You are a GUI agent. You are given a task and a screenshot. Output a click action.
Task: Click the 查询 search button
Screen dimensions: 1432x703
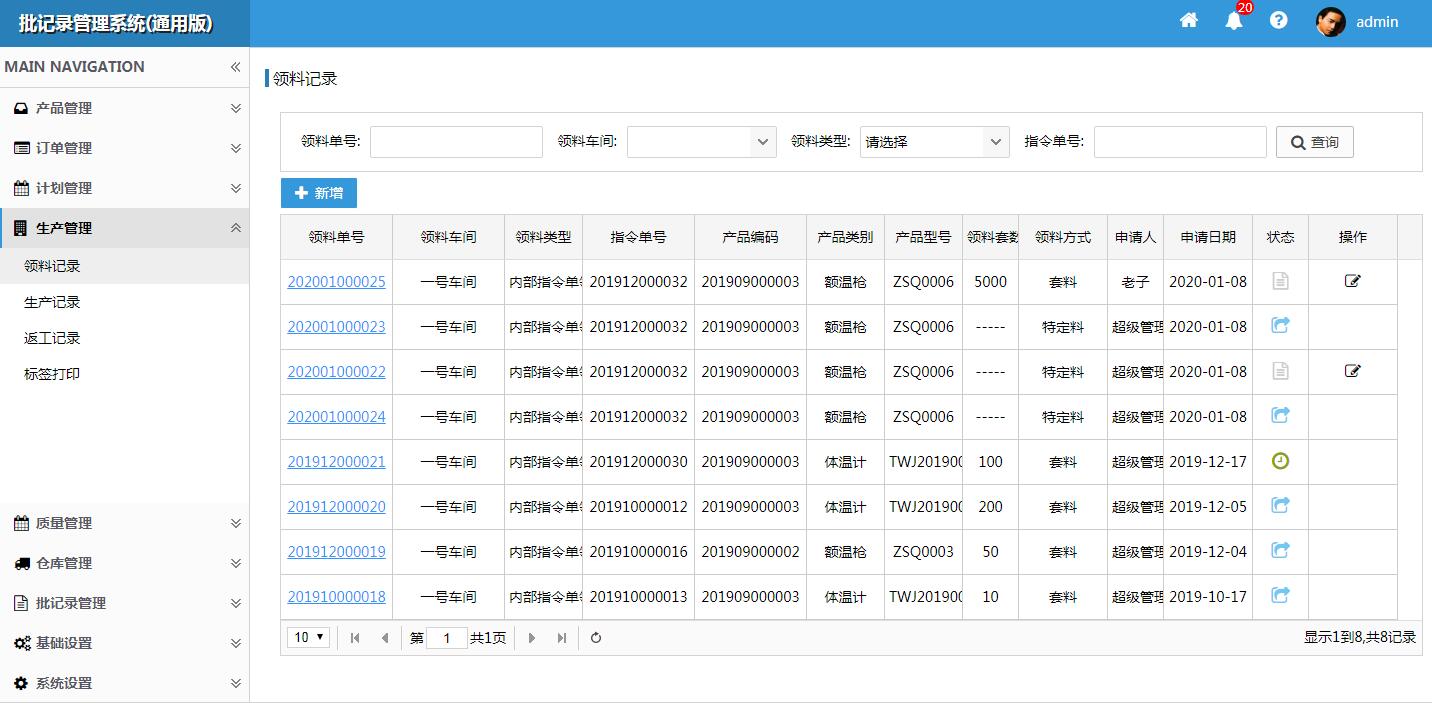tap(1315, 142)
